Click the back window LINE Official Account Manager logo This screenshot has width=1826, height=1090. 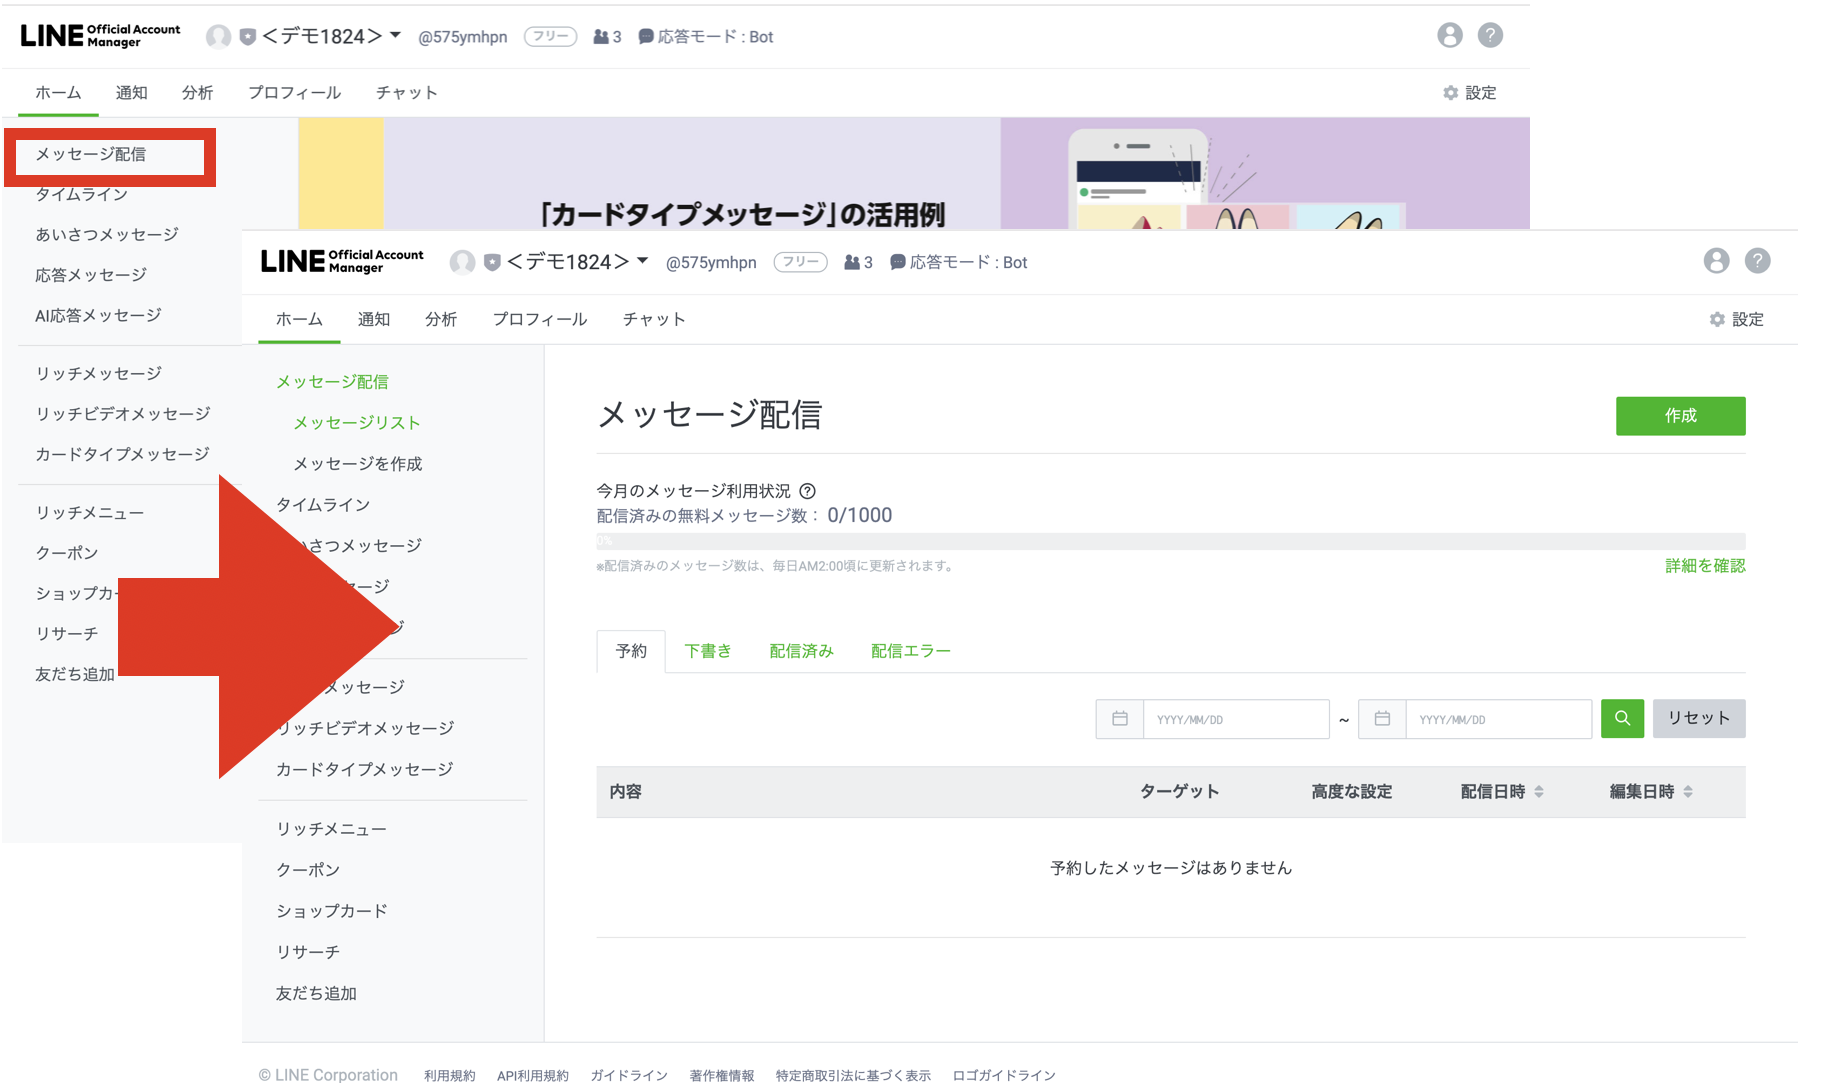pos(100,35)
